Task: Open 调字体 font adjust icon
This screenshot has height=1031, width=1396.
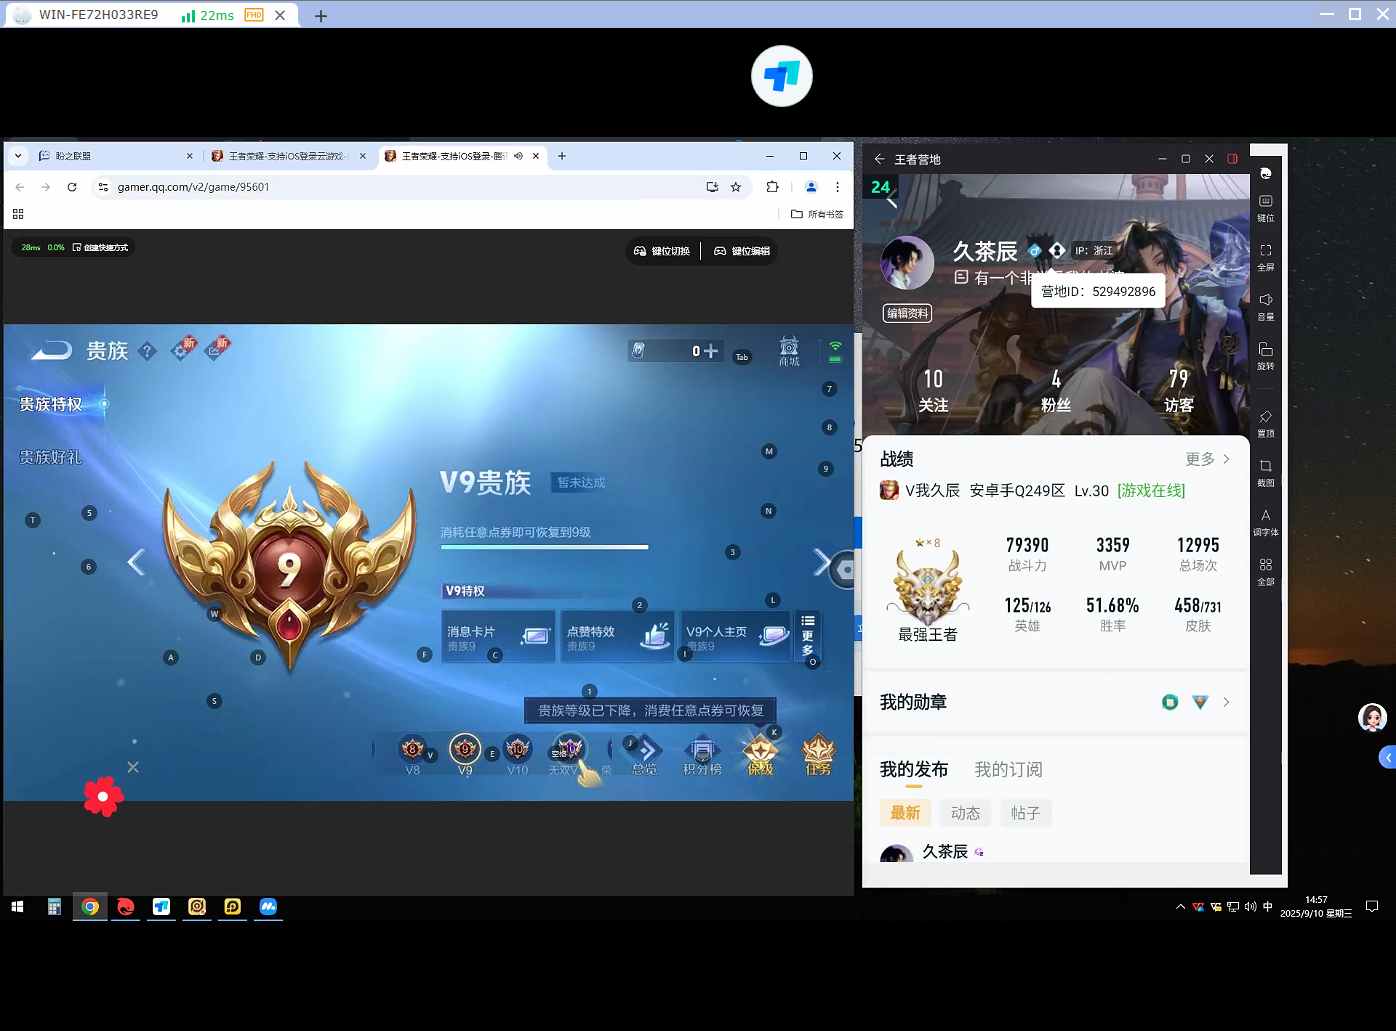Action: click(1265, 521)
